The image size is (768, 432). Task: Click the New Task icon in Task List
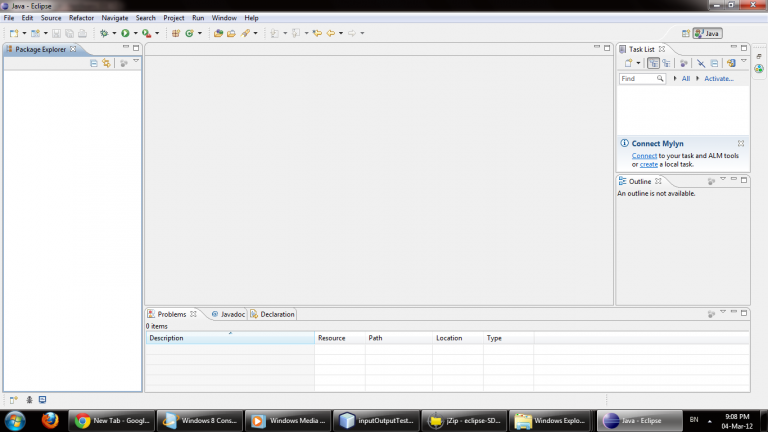tap(627, 63)
